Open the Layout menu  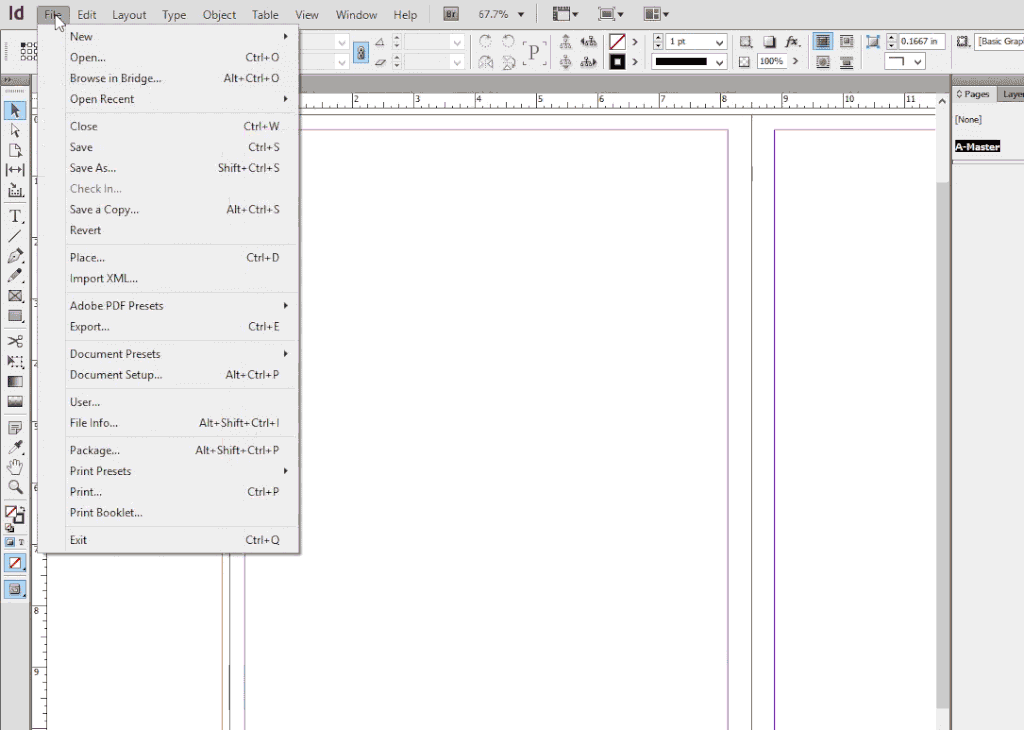pos(129,14)
